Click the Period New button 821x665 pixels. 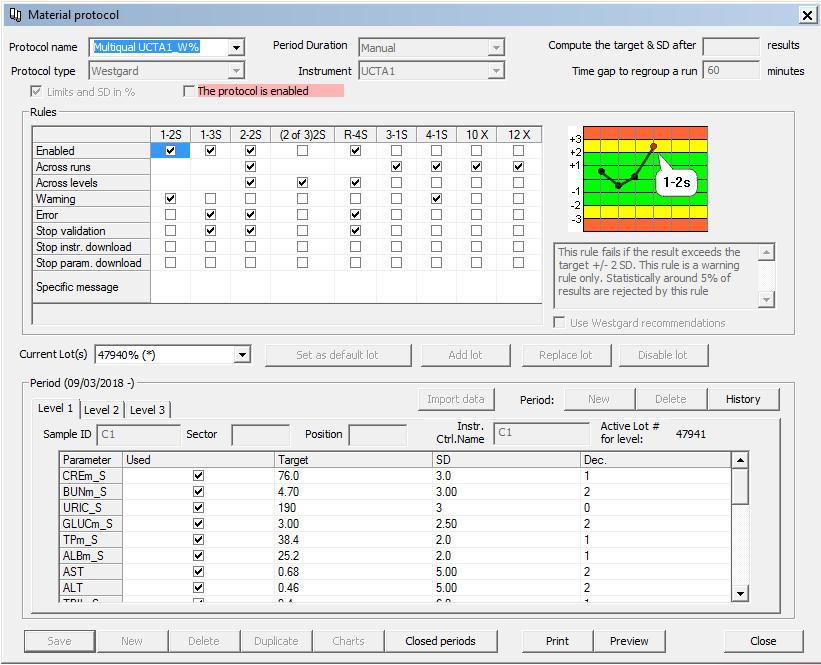(x=598, y=400)
